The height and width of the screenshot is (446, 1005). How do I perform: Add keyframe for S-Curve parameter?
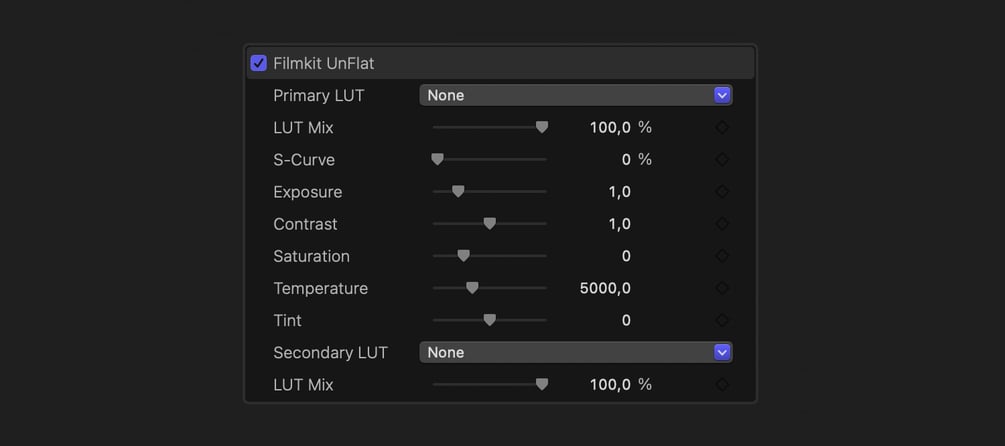(722, 160)
